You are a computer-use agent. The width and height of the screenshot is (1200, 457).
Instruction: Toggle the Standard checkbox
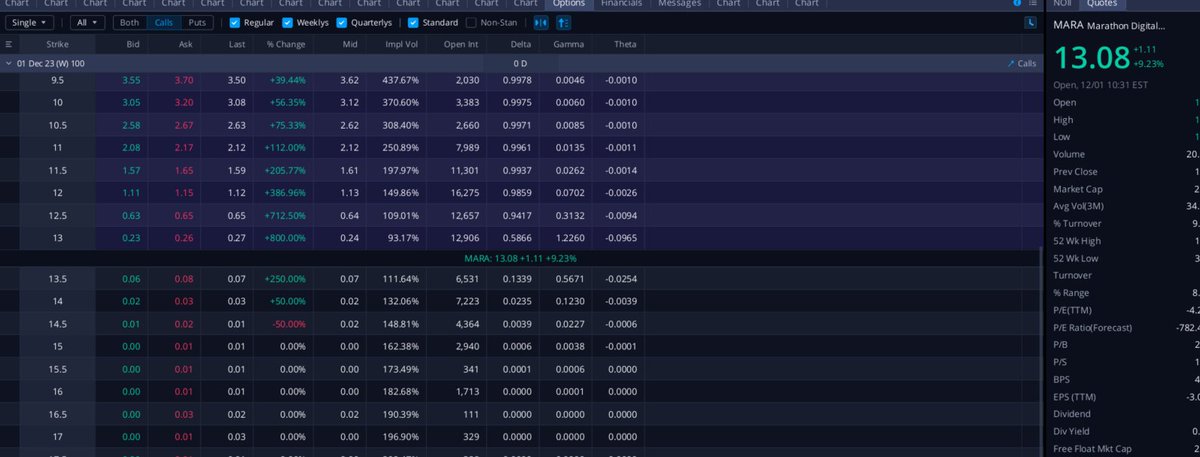tap(413, 22)
